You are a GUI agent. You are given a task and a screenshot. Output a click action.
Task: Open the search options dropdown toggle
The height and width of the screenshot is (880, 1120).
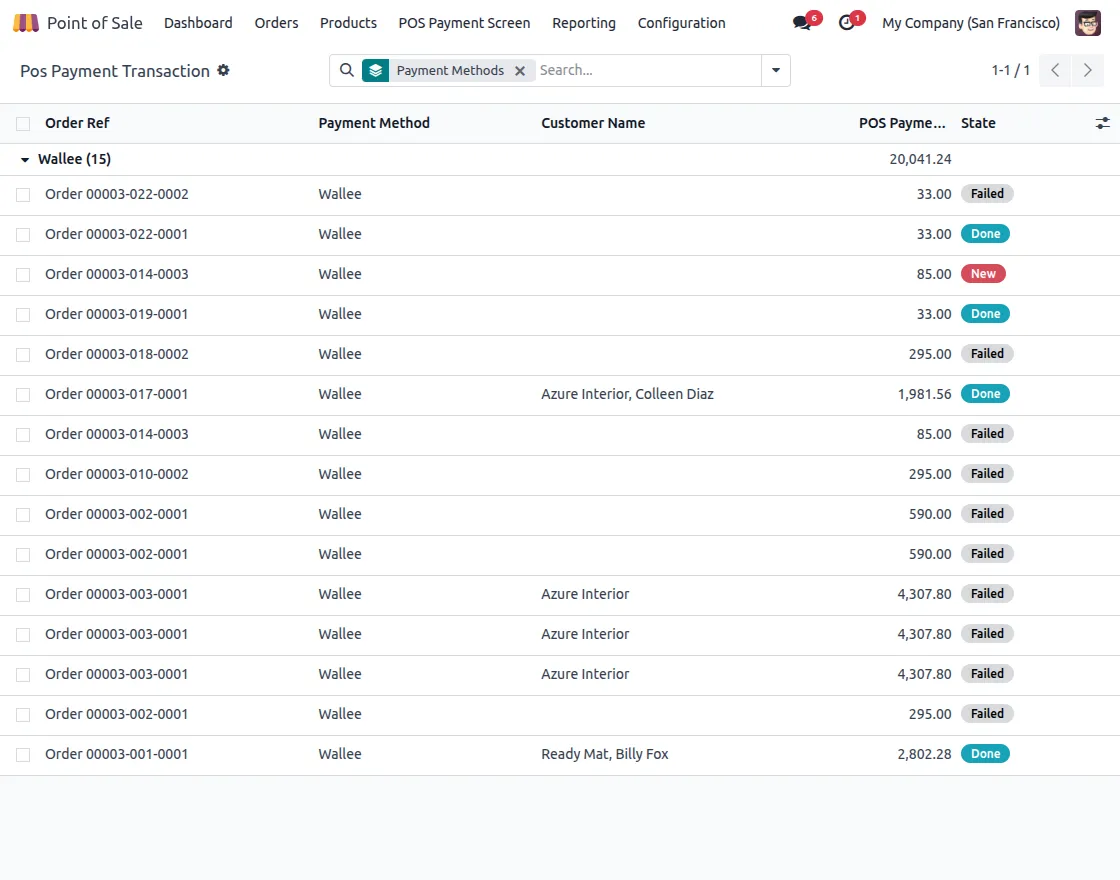[776, 70]
